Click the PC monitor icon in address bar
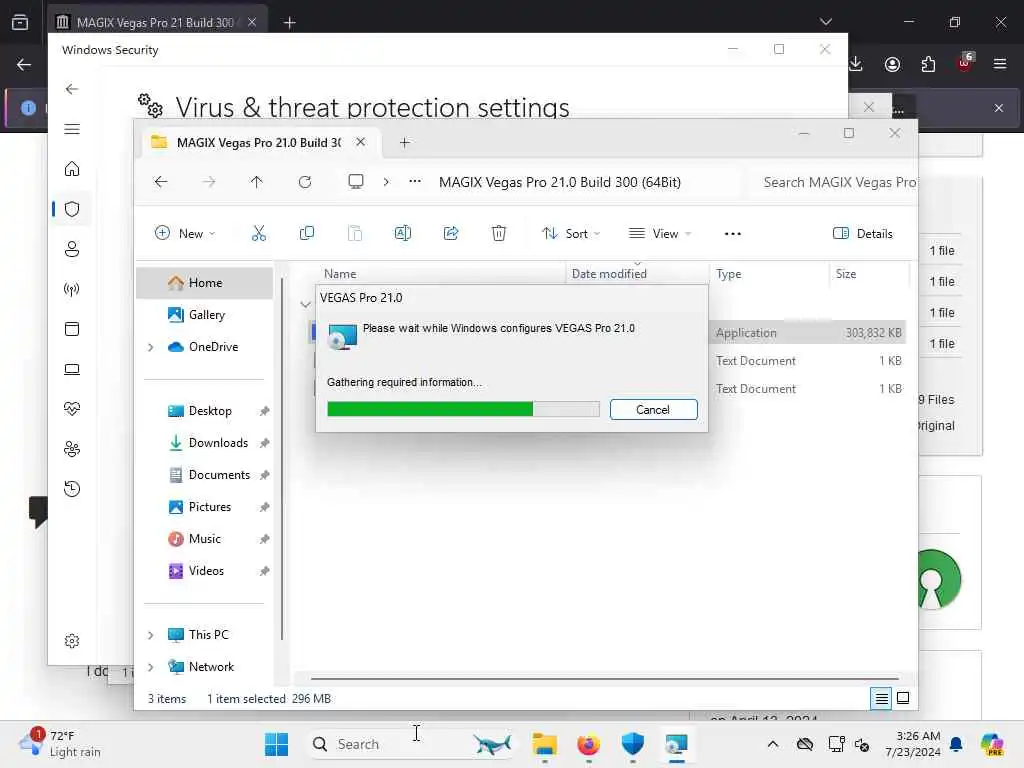 pyautogui.click(x=356, y=182)
